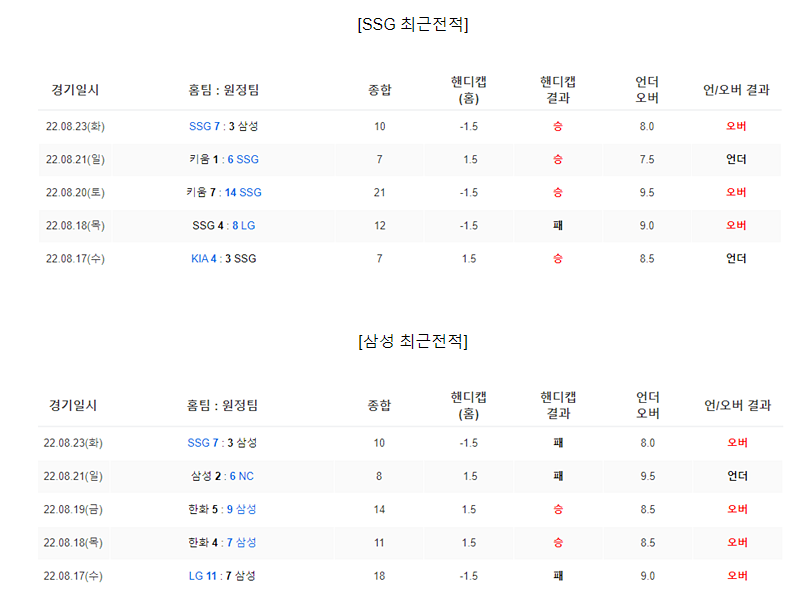This screenshot has height=602, width=812.
Task: Open the SSG 4 : 8 LG match
Action: pos(224,226)
